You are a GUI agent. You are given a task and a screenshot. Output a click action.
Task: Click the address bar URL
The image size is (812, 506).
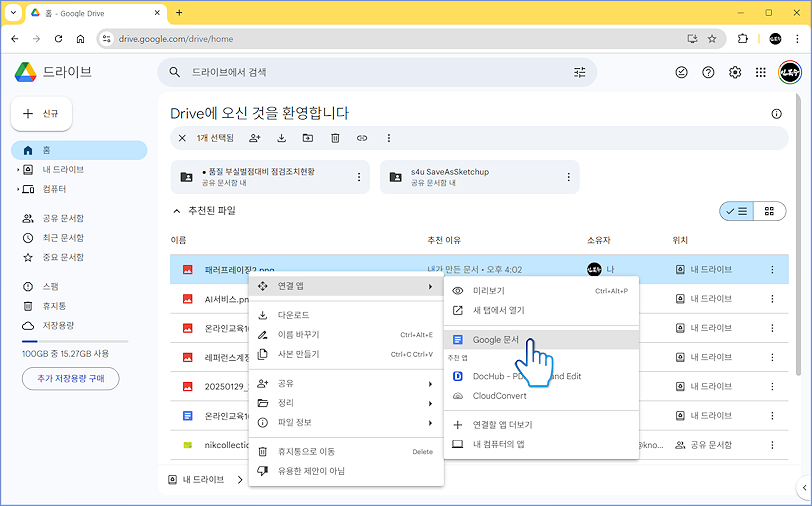pos(176,39)
